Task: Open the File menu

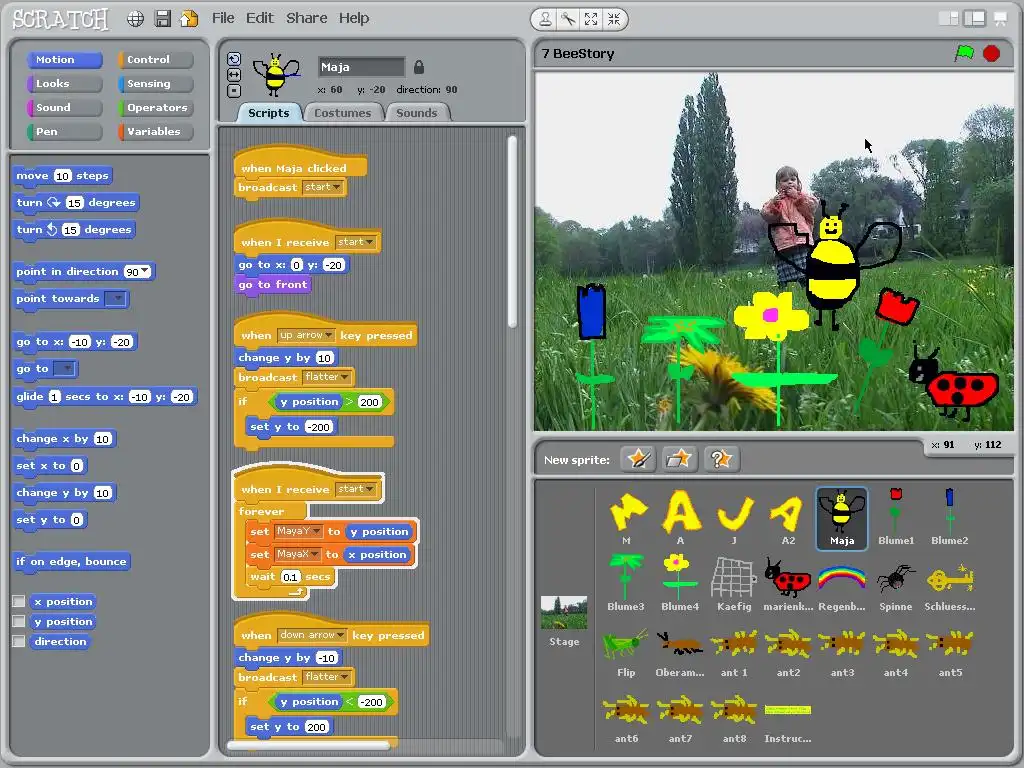Action: pyautogui.click(x=223, y=18)
